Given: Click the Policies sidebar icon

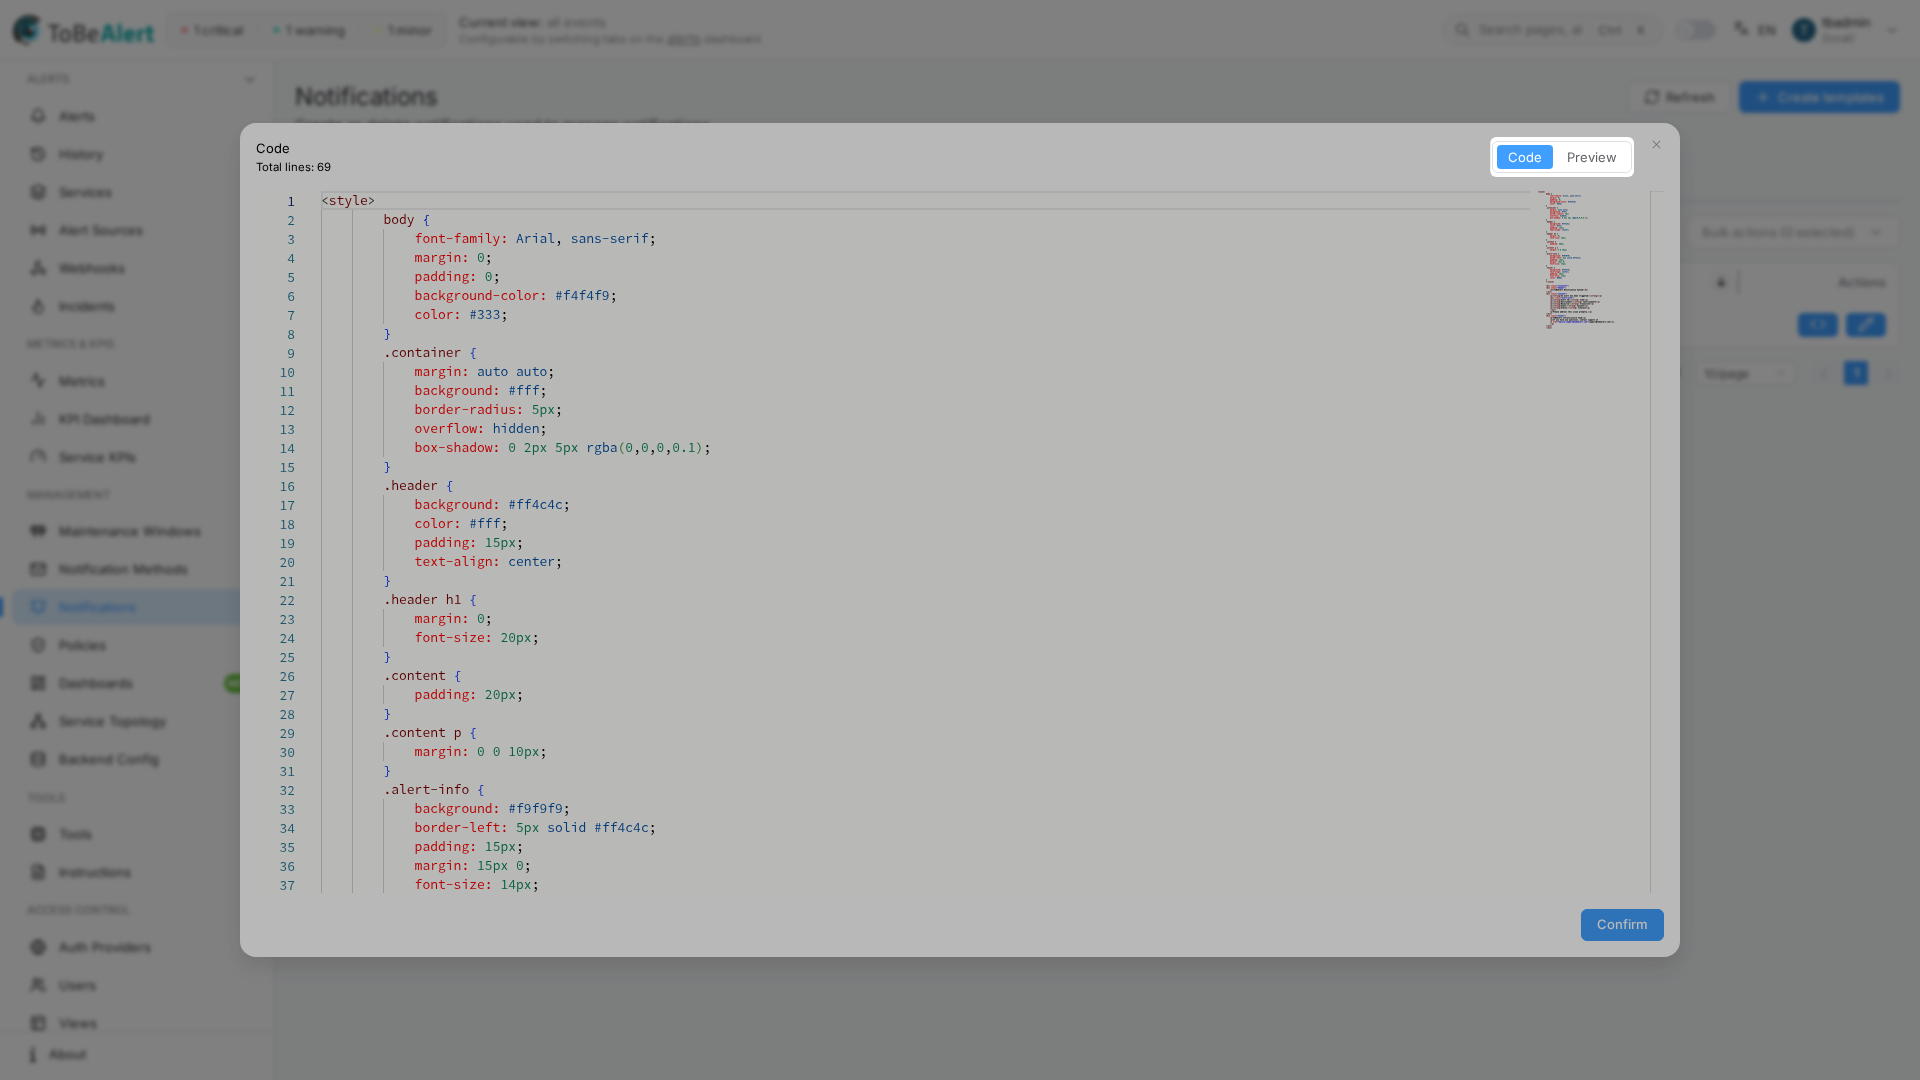Looking at the screenshot, I should click(38, 645).
